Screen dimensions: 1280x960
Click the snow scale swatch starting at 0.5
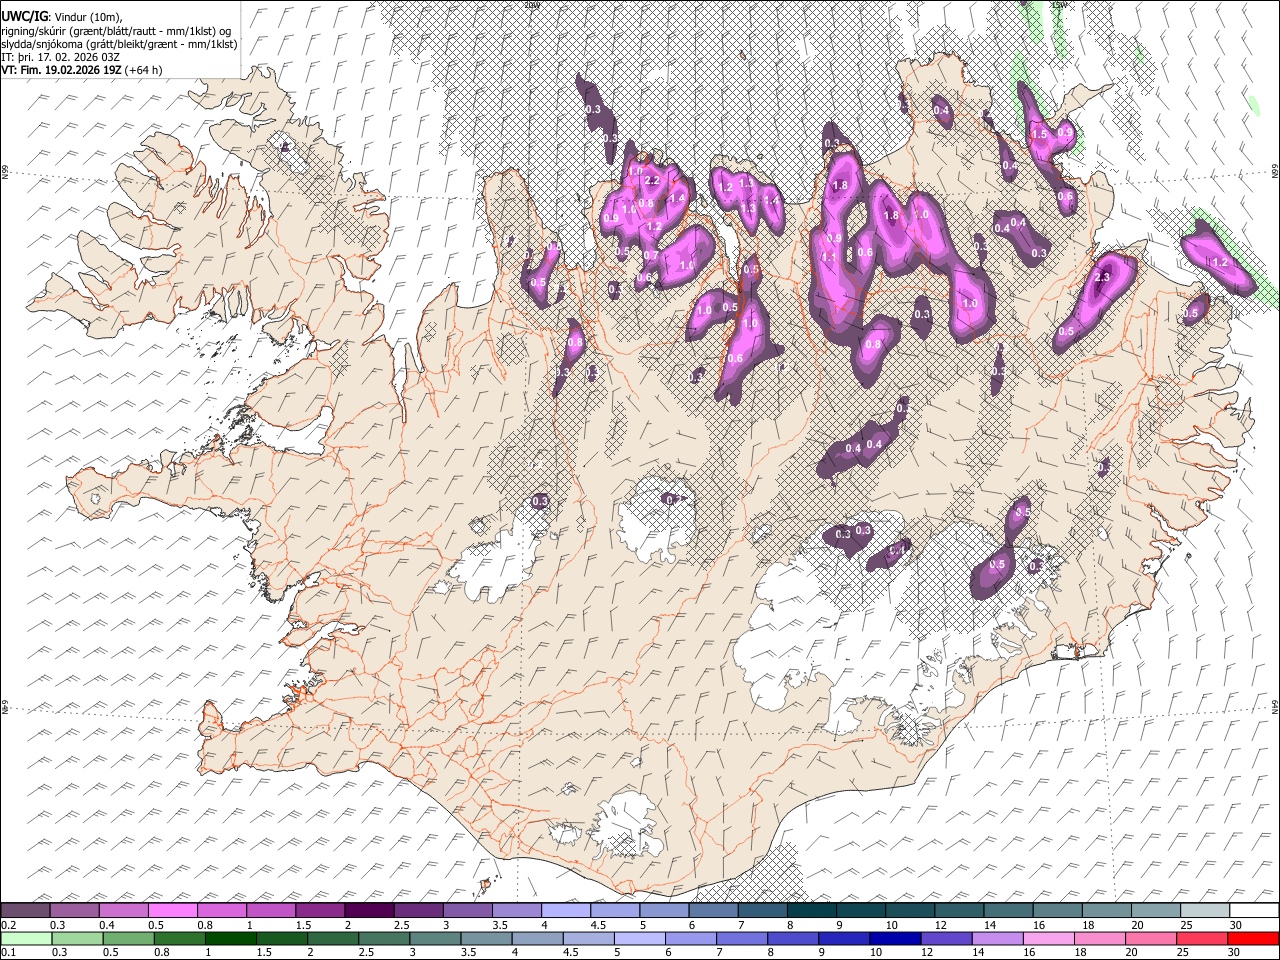point(173,910)
